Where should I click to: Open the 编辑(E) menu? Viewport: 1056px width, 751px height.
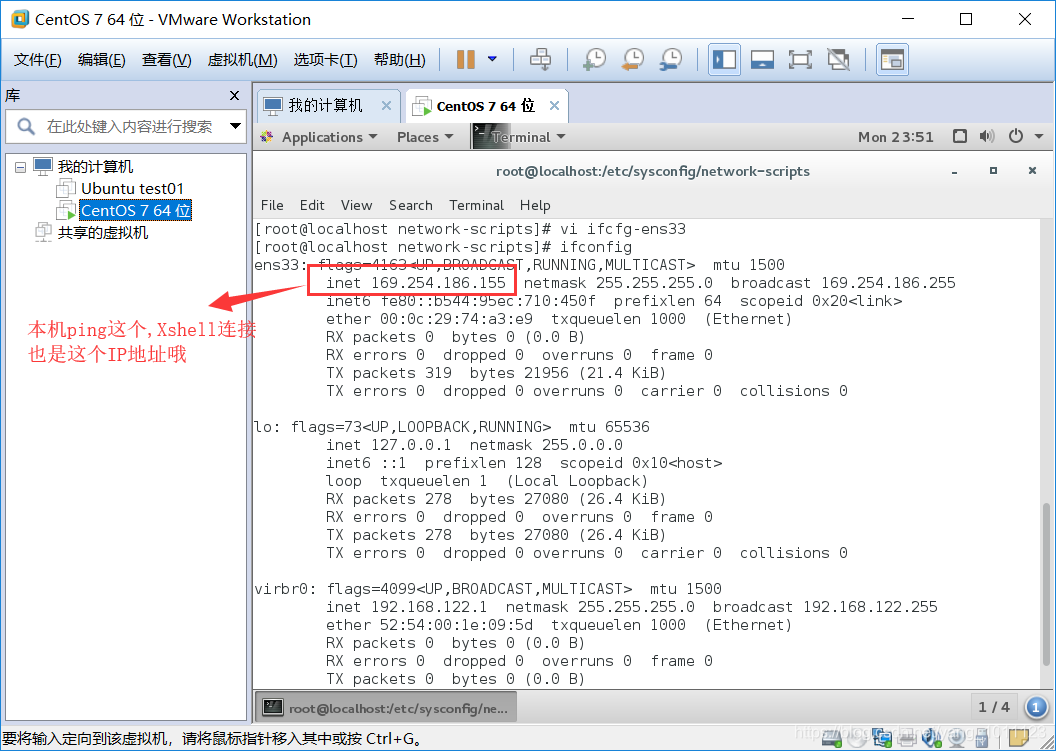point(102,60)
